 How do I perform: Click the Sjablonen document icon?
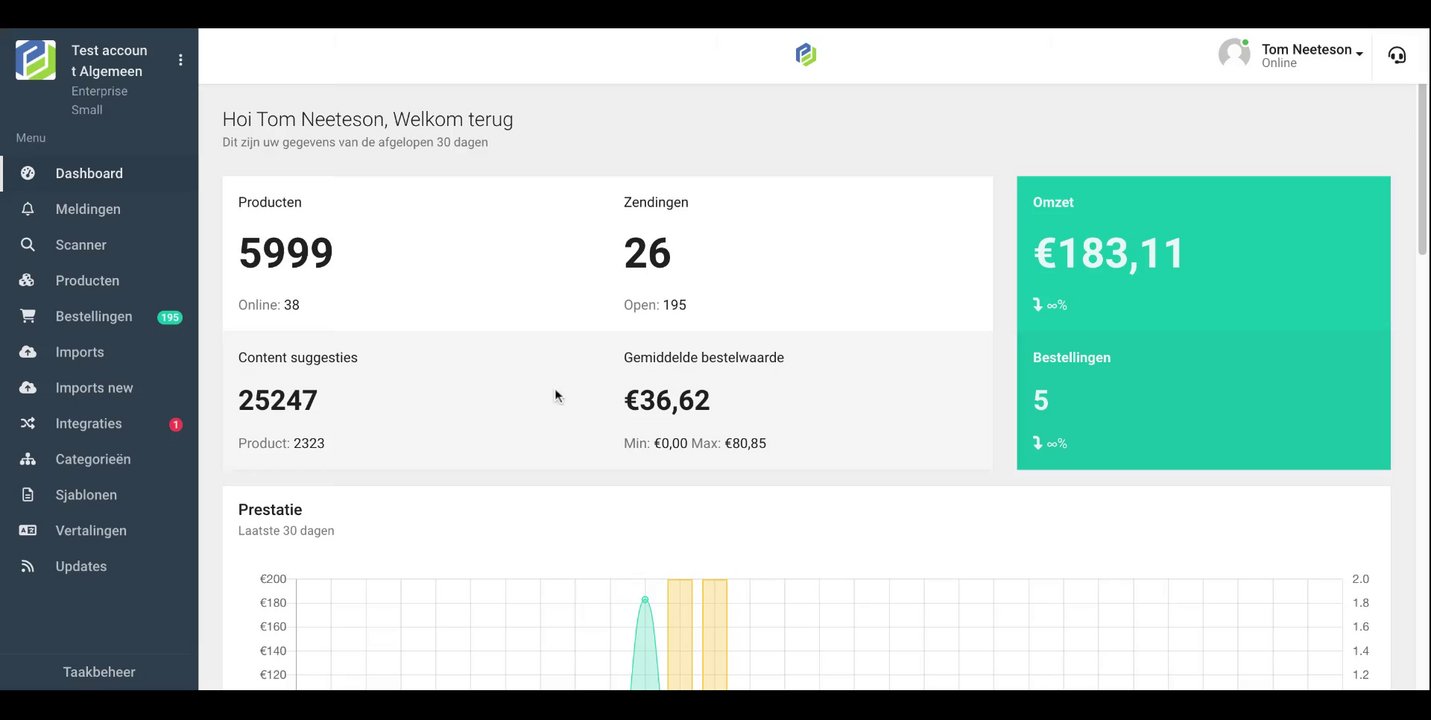coord(28,495)
